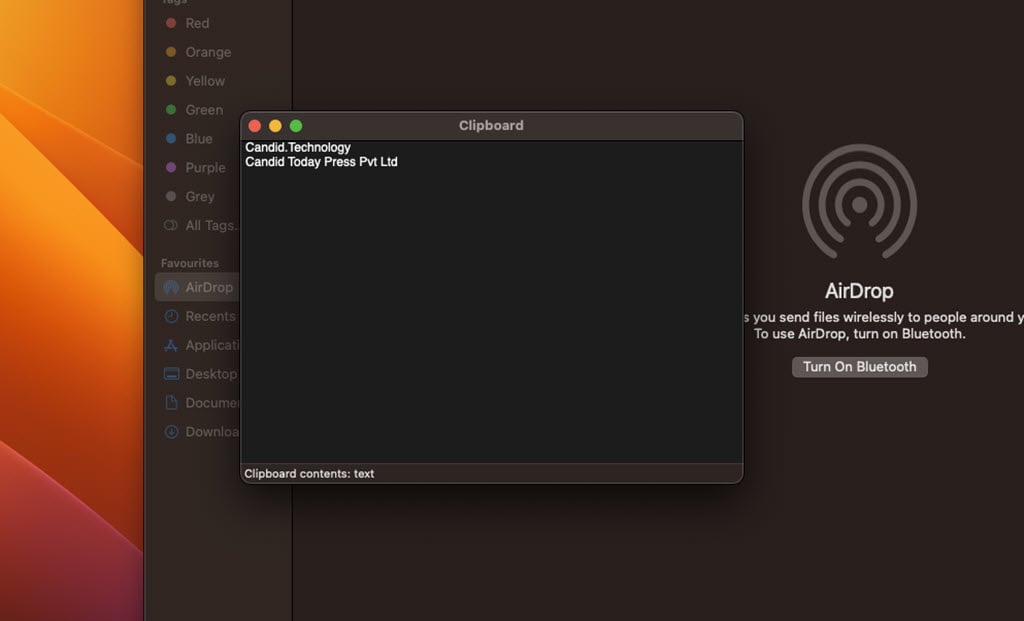Image resolution: width=1024 pixels, height=621 pixels.
Task: Click the blue tag color dot
Action: (x=171, y=138)
